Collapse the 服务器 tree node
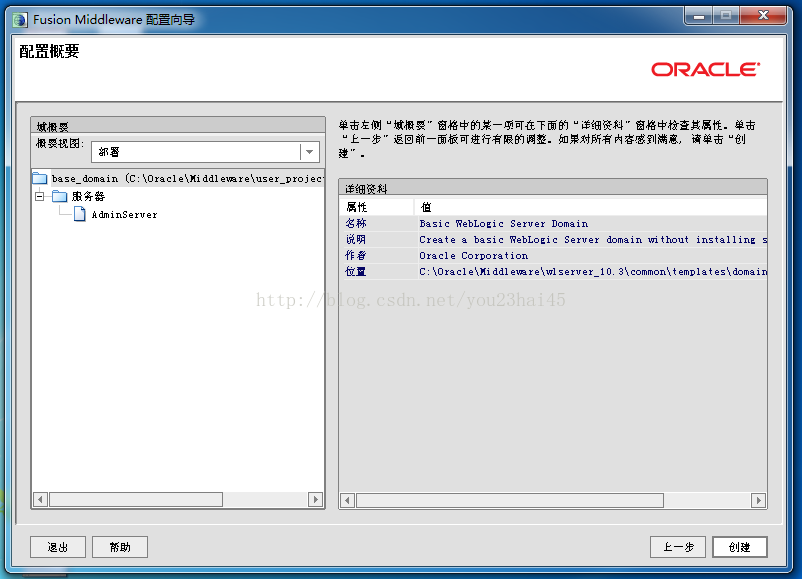 coord(39,196)
